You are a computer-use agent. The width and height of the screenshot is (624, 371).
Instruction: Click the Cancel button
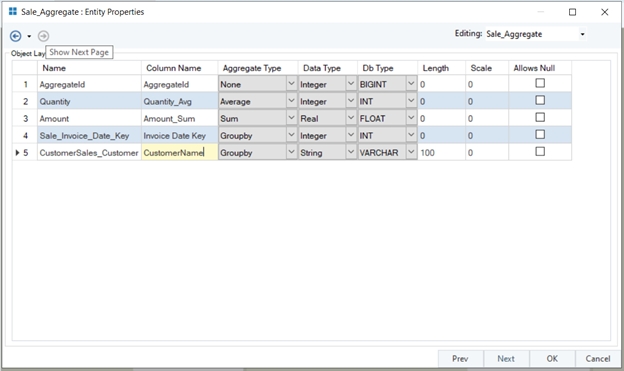coord(598,359)
